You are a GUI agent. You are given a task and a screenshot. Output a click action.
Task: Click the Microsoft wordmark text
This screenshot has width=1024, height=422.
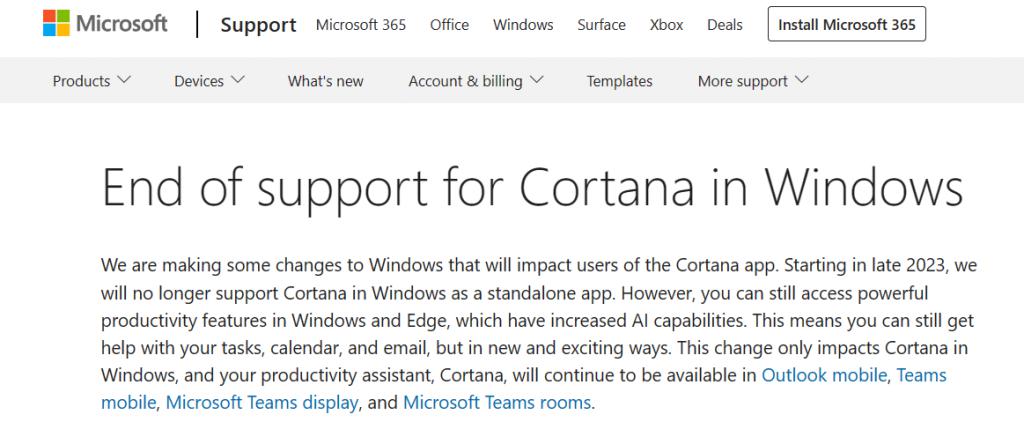pos(122,24)
